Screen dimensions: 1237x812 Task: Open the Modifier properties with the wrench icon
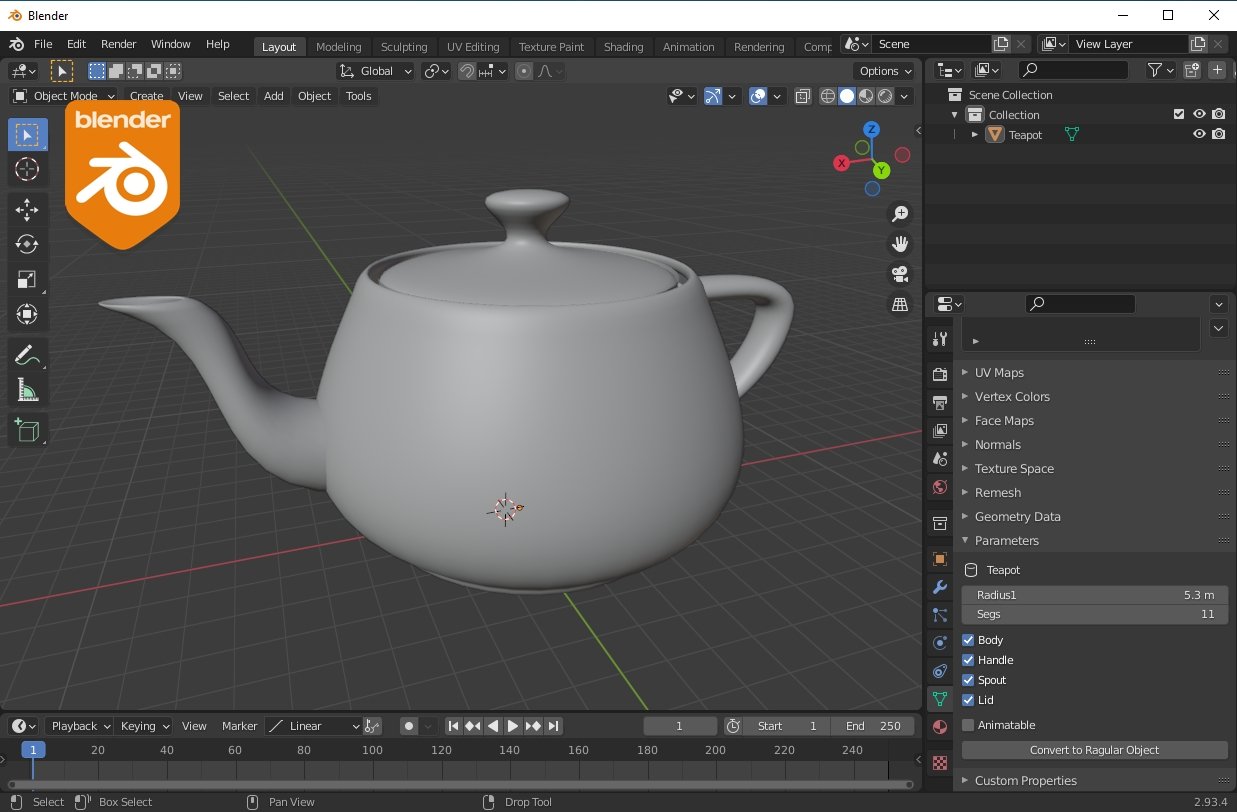(x=938, y=587)
